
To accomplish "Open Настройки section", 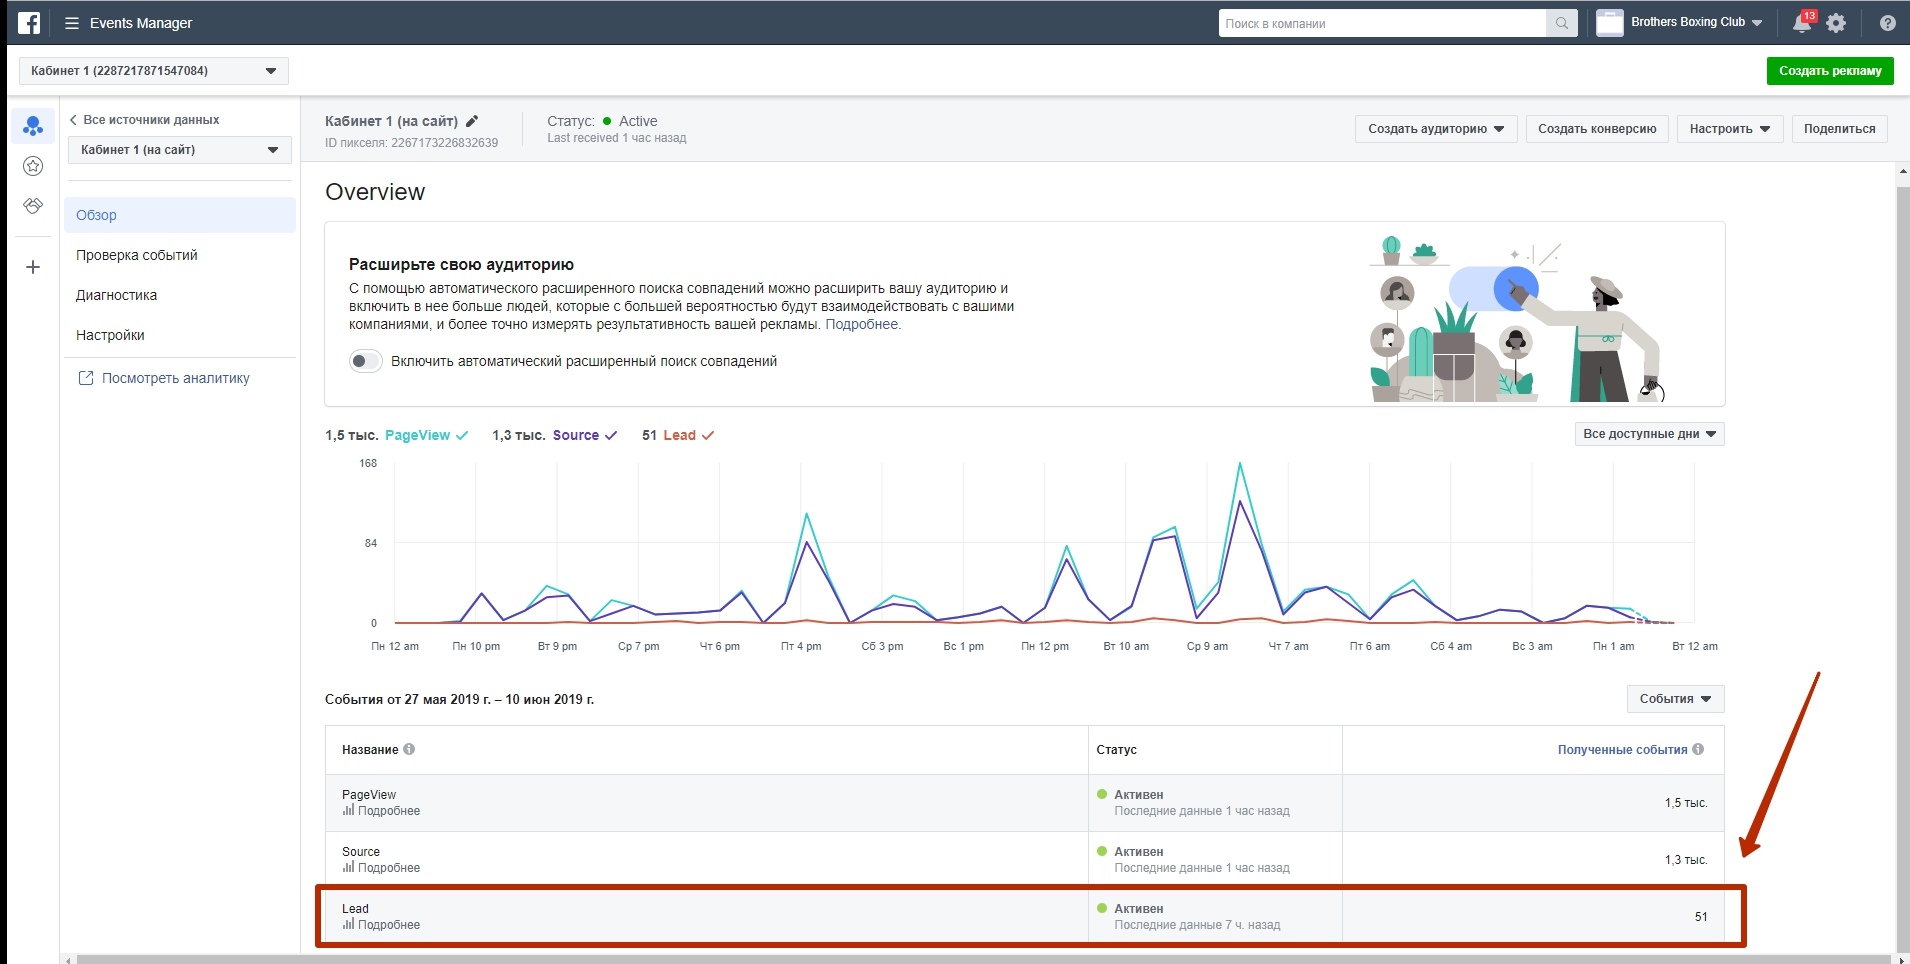I will coord(110,335).
